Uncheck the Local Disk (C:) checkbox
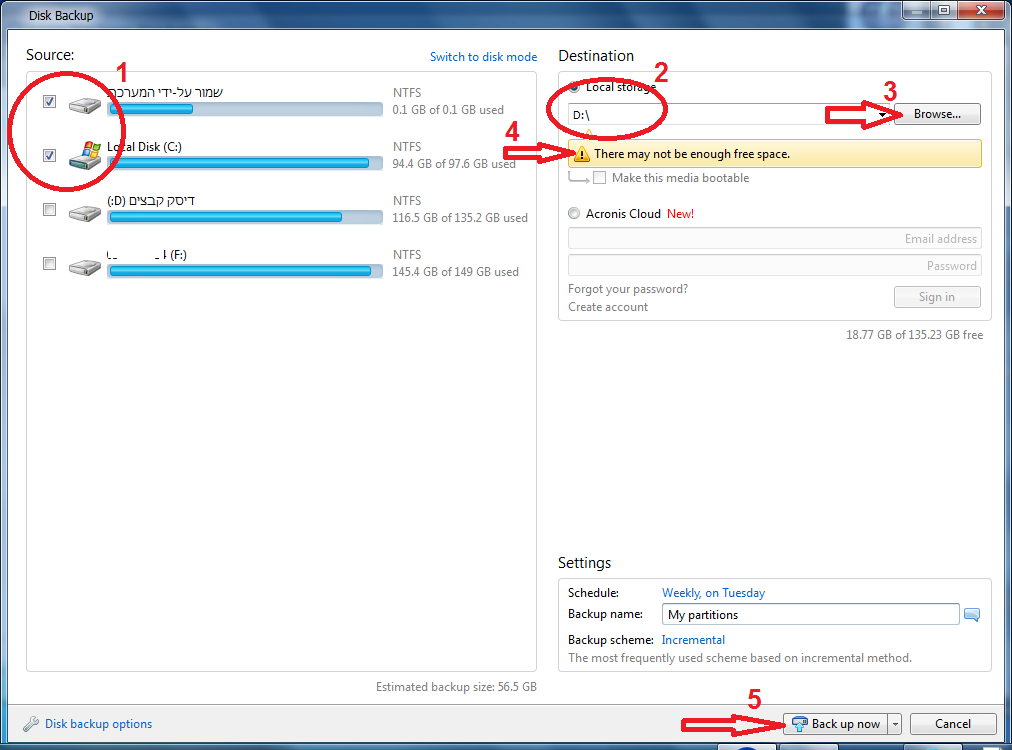 (49, 156)
